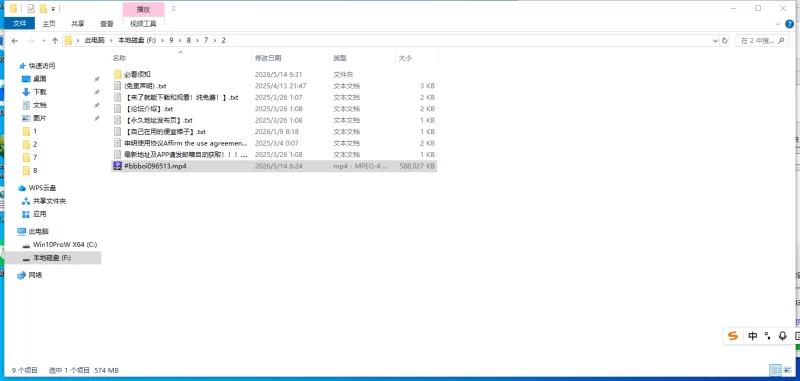Switch to details view layout
800x381 pixels.
click(x=775, y=370)
